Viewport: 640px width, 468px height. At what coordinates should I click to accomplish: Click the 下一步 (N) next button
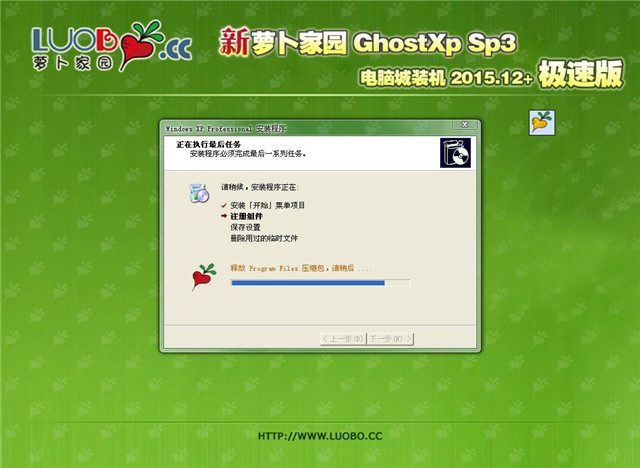(x=390, y=339)
